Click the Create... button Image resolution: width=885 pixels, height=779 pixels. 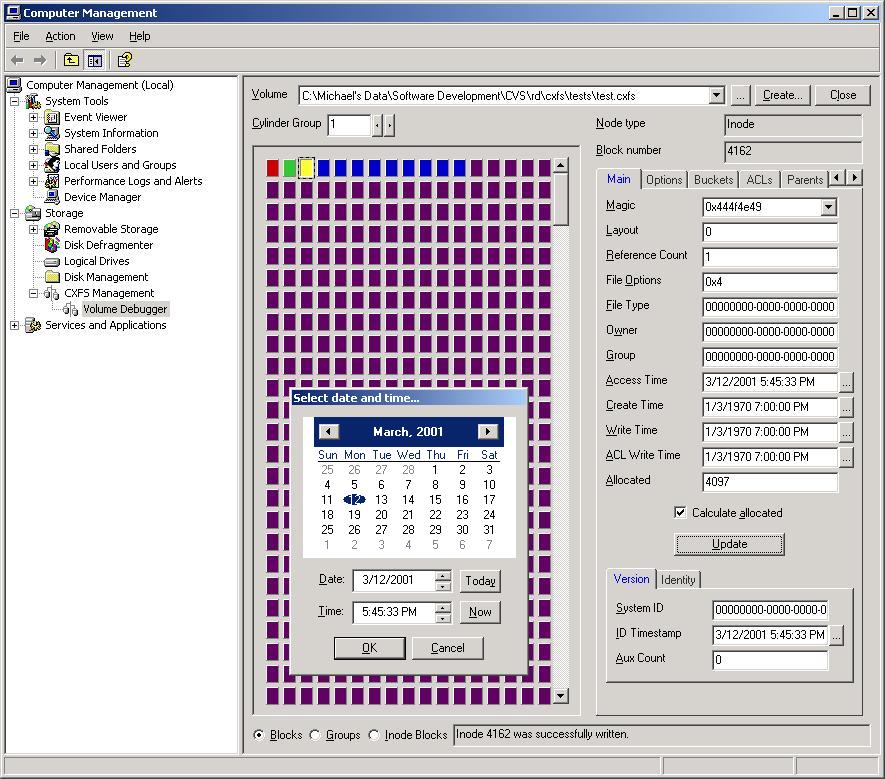coord(782,95)
